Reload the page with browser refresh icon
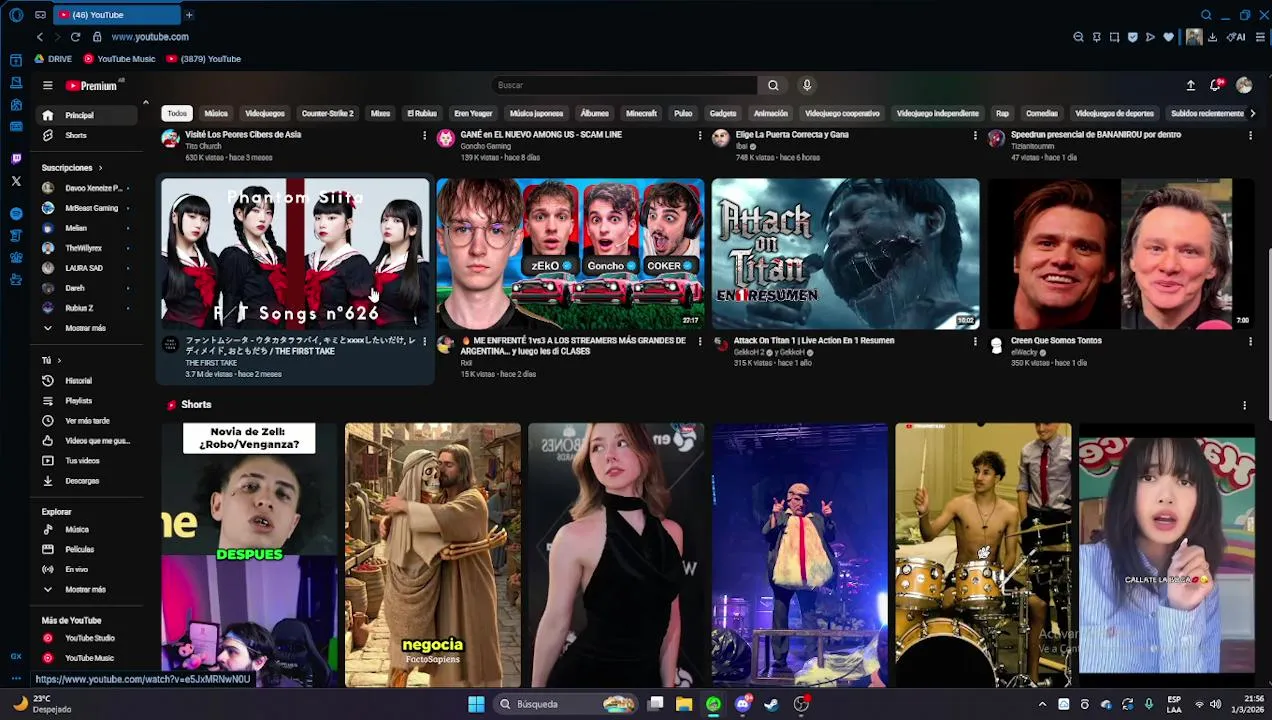The image size is (1272, 720). click(x=75, y=37)
